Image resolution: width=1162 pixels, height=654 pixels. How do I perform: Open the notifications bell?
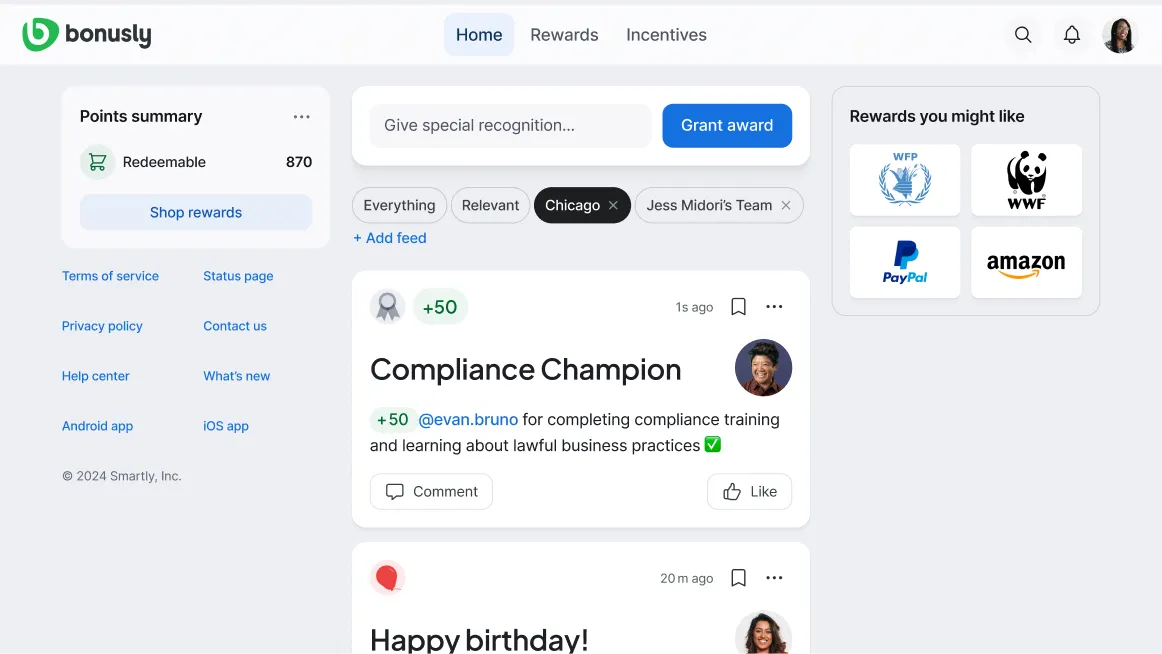point(1072,35)
